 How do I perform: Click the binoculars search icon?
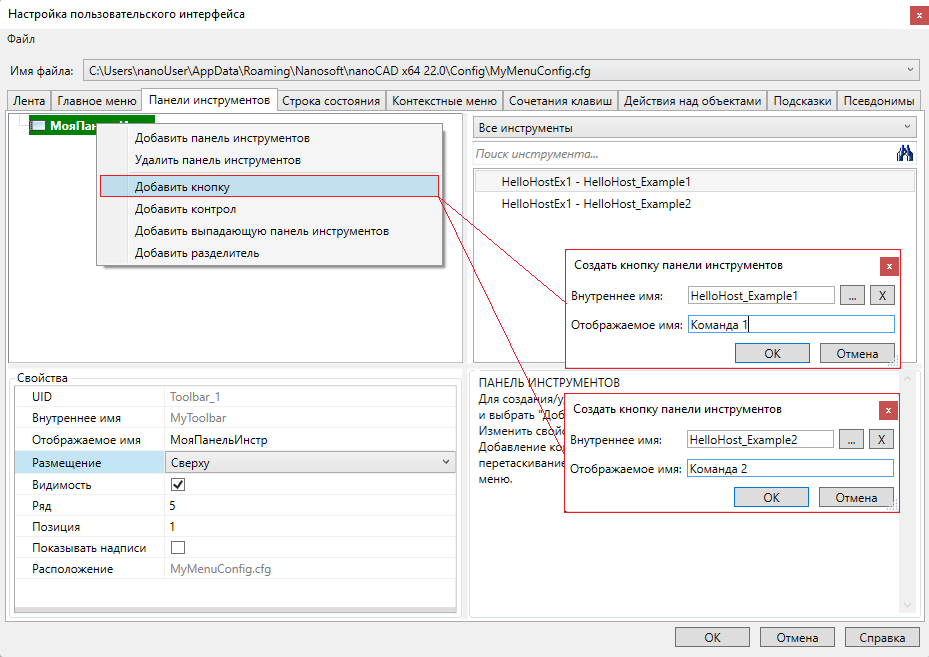click(906, 154)
